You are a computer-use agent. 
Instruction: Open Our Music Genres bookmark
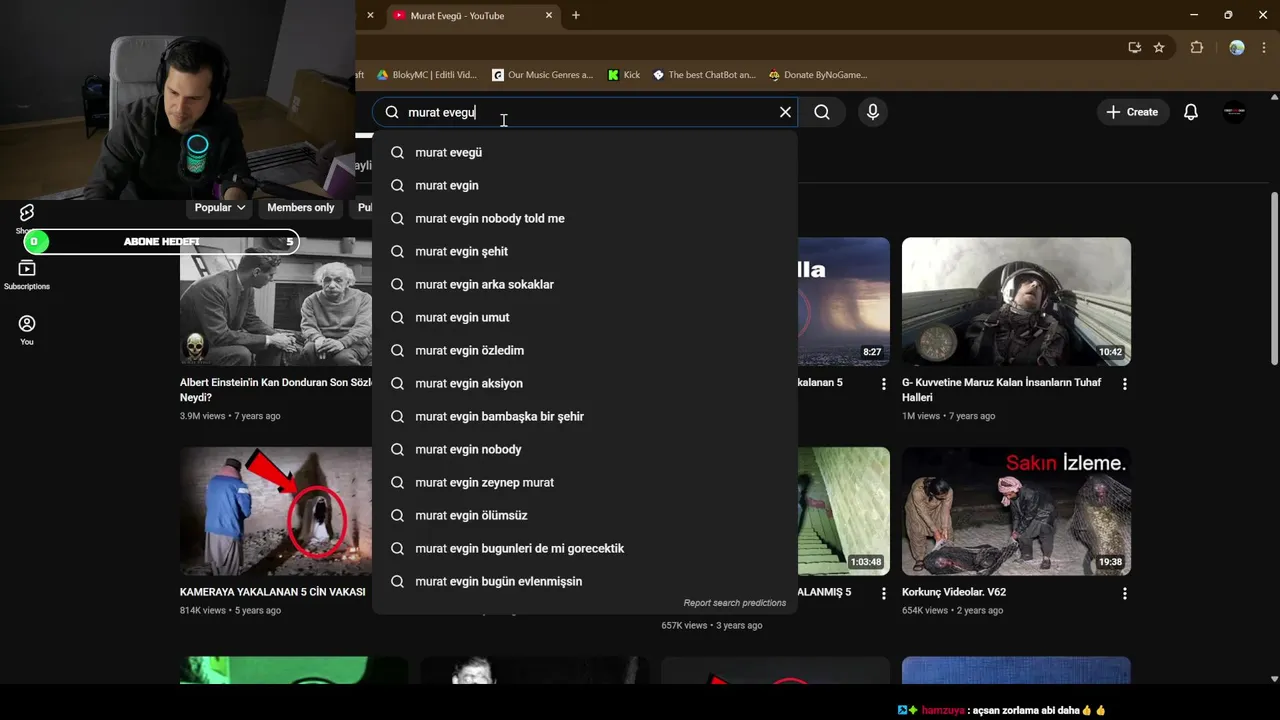542,75
